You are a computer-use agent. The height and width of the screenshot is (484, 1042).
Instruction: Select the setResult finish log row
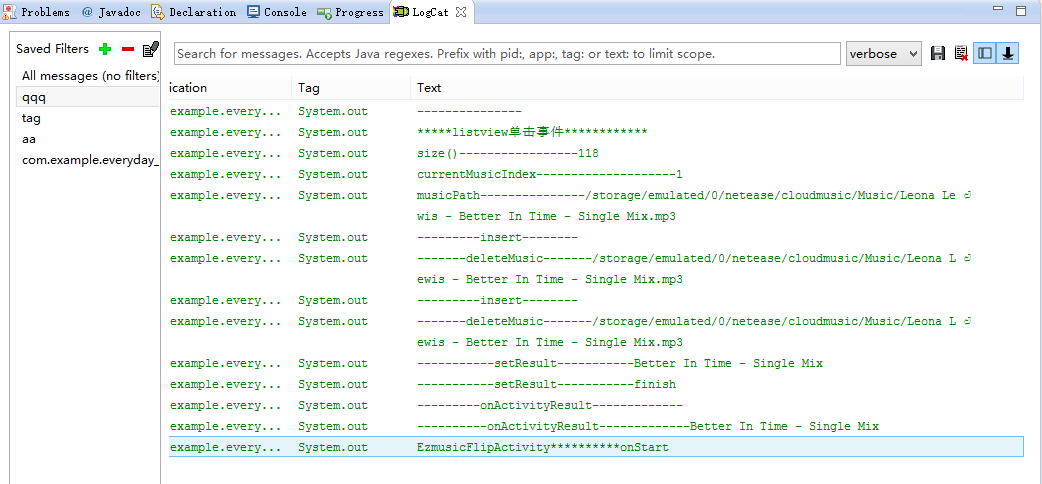pos(596,384)
